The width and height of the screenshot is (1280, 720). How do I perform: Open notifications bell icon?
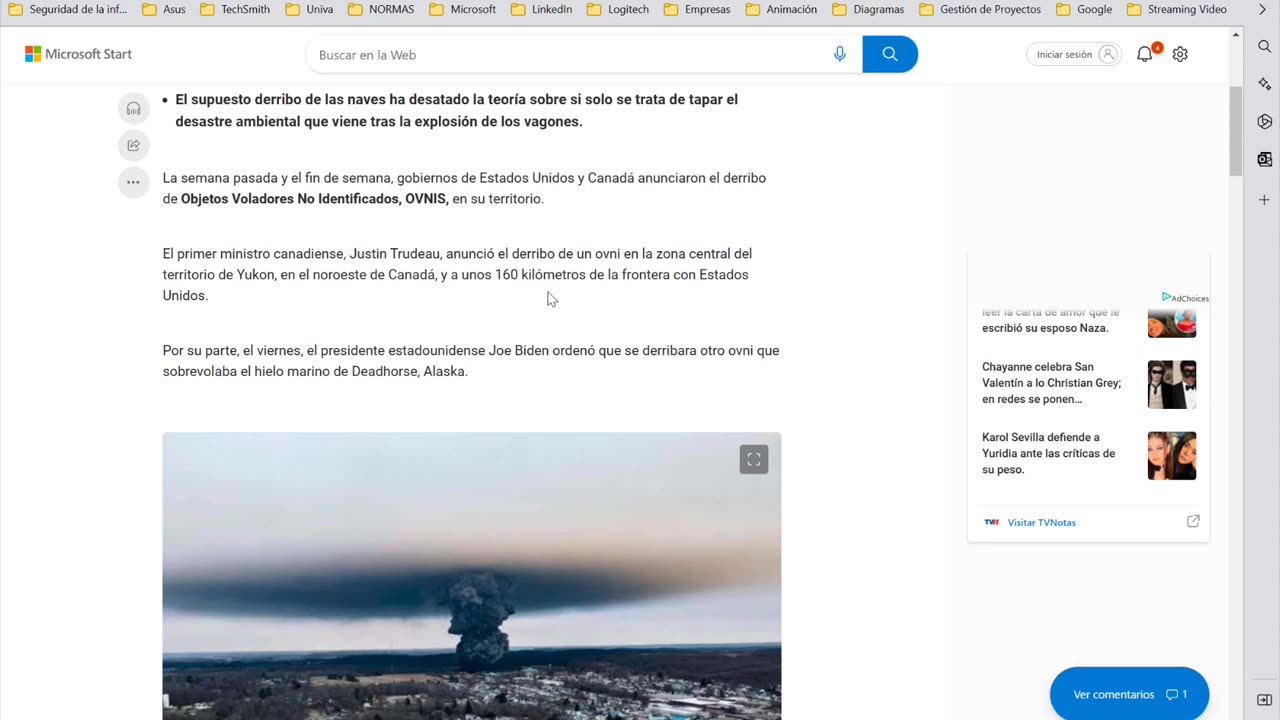(1145, 54)
